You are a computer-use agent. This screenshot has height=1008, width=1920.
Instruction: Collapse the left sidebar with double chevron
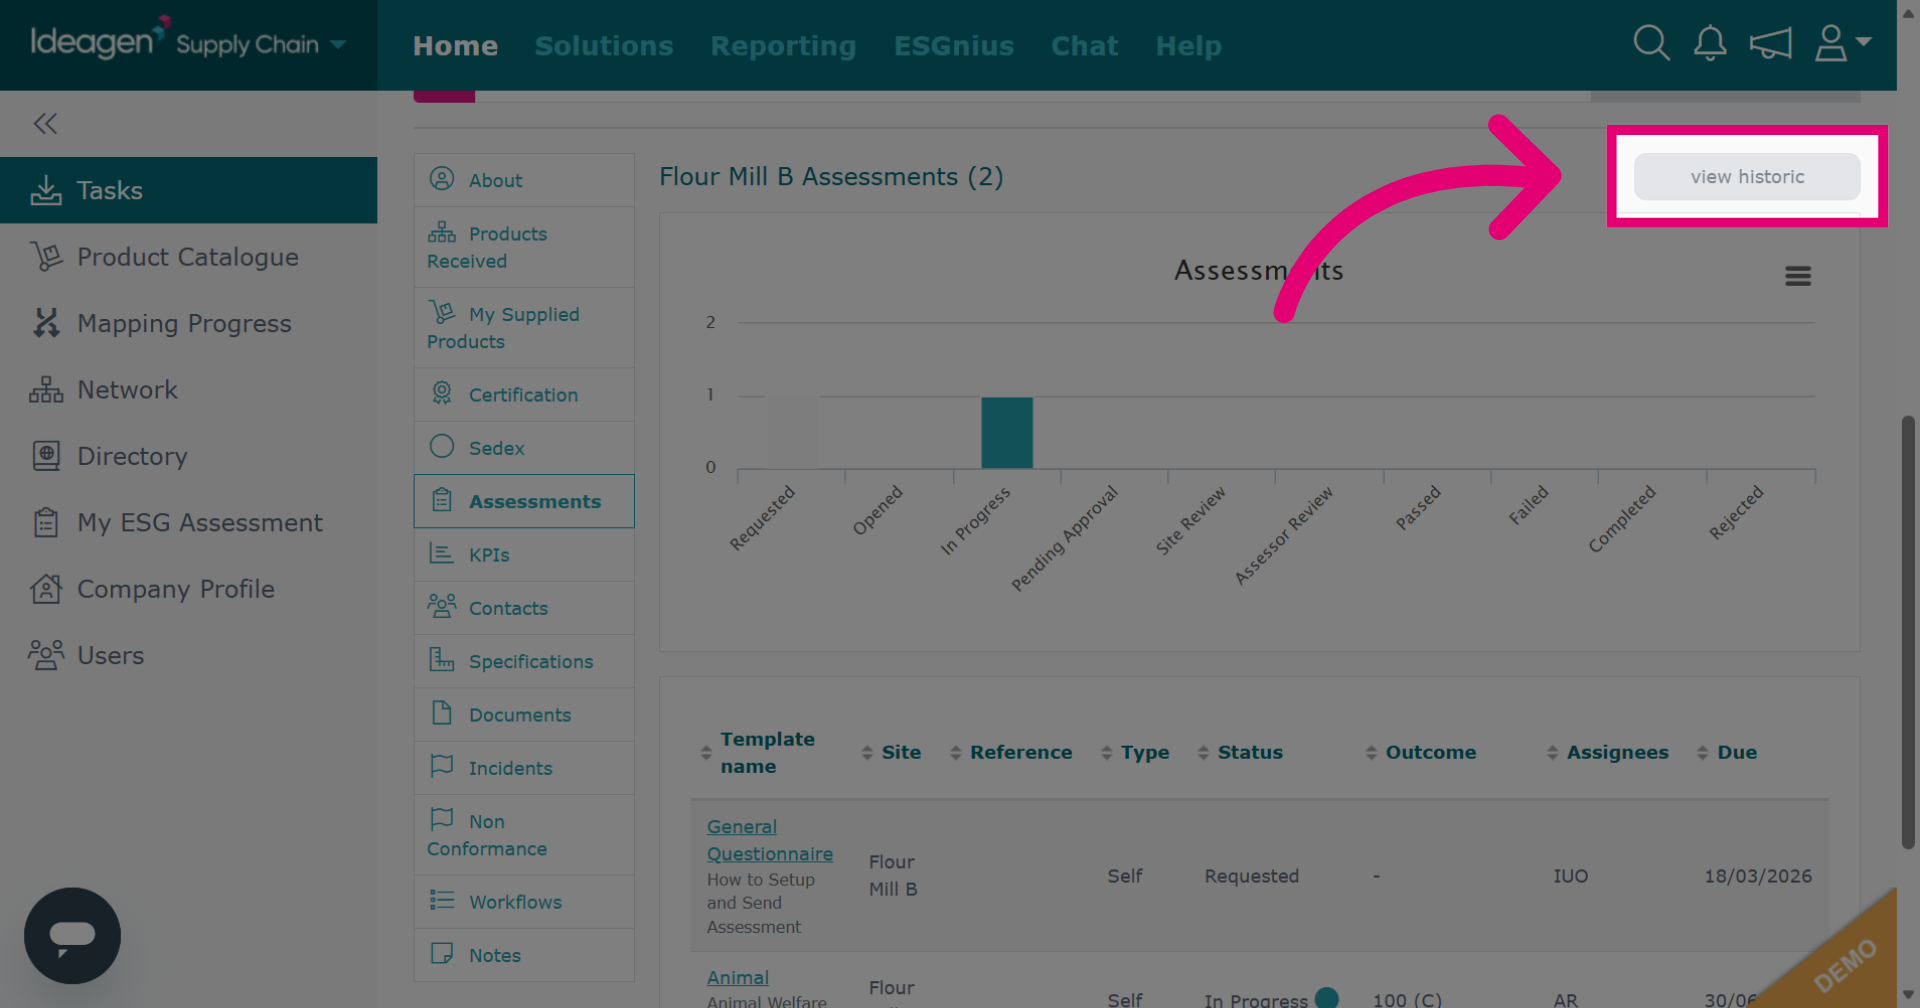point(45,123)
